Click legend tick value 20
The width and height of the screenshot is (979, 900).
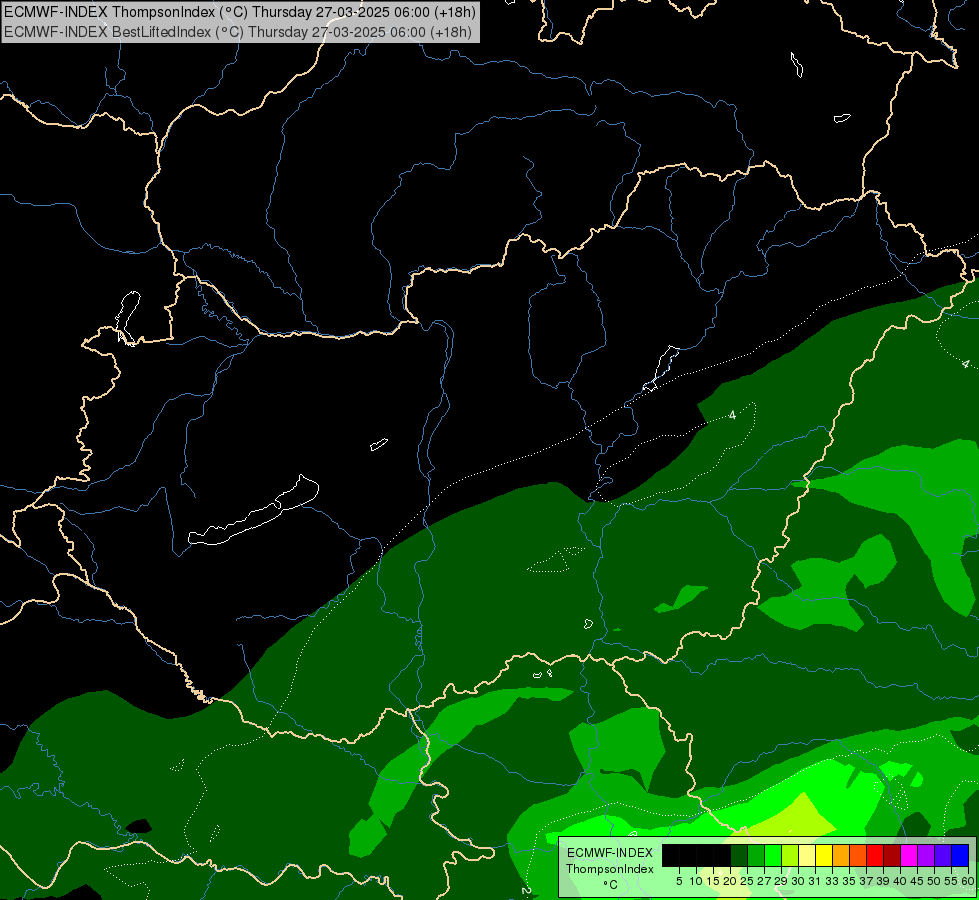point(730,881)
